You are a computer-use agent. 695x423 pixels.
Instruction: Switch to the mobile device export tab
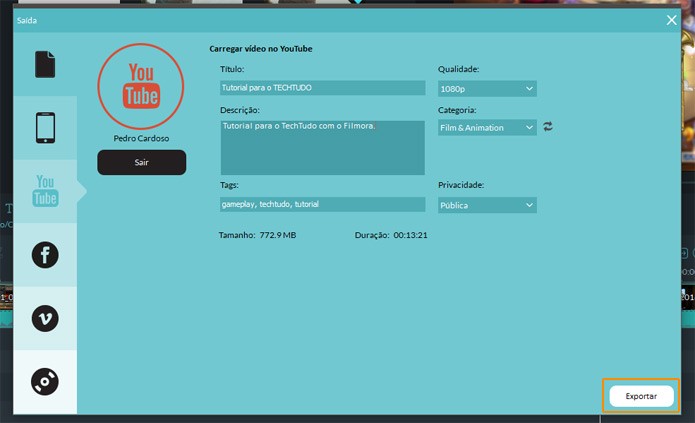[x=45, y=128]
